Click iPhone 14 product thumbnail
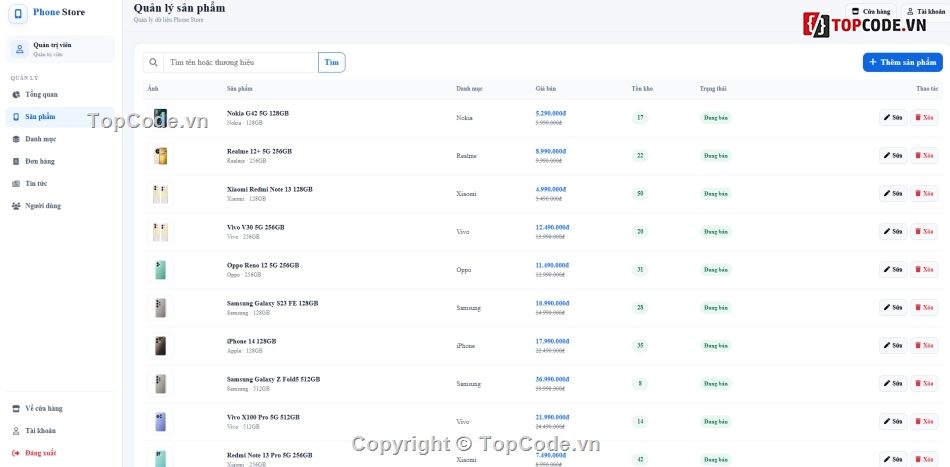The width and height of the screenshot is (950, 467). [x=161, y=346]
